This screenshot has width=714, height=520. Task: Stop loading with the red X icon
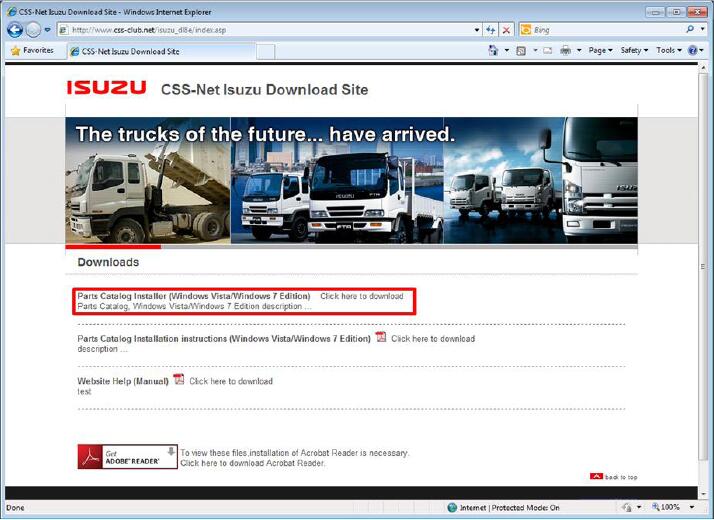click(506, 30)
